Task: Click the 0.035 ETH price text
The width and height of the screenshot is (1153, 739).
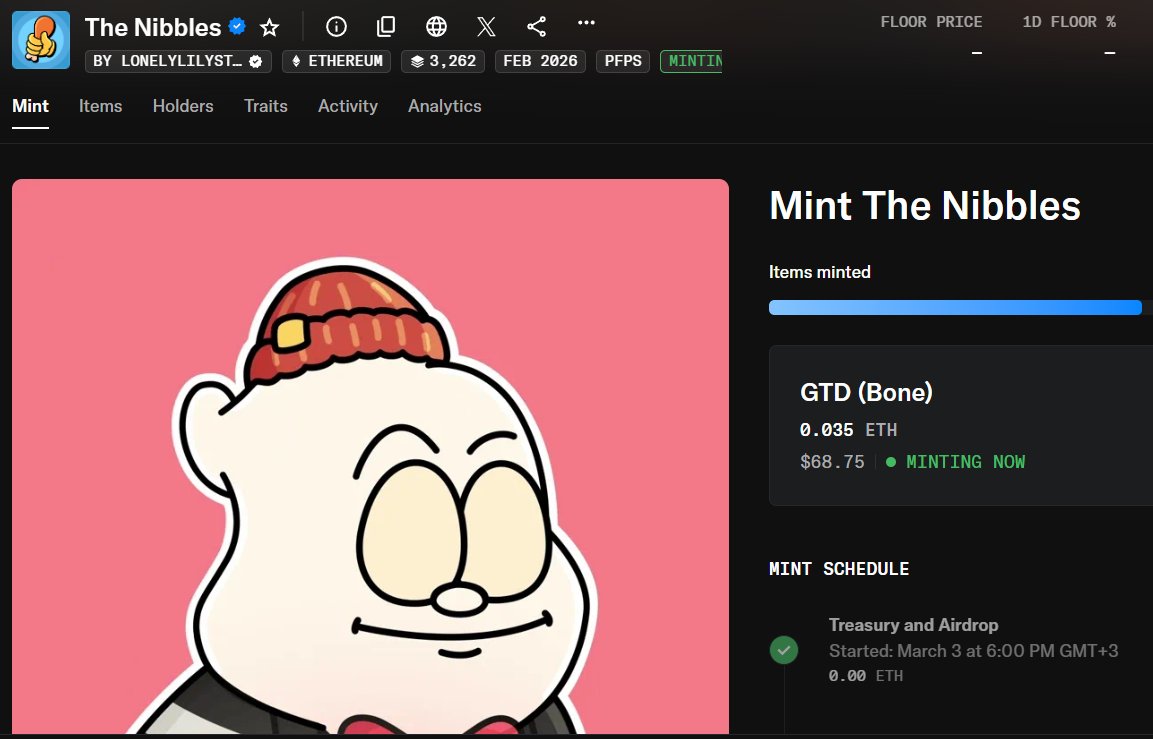Action: click(x=849, y=429)
